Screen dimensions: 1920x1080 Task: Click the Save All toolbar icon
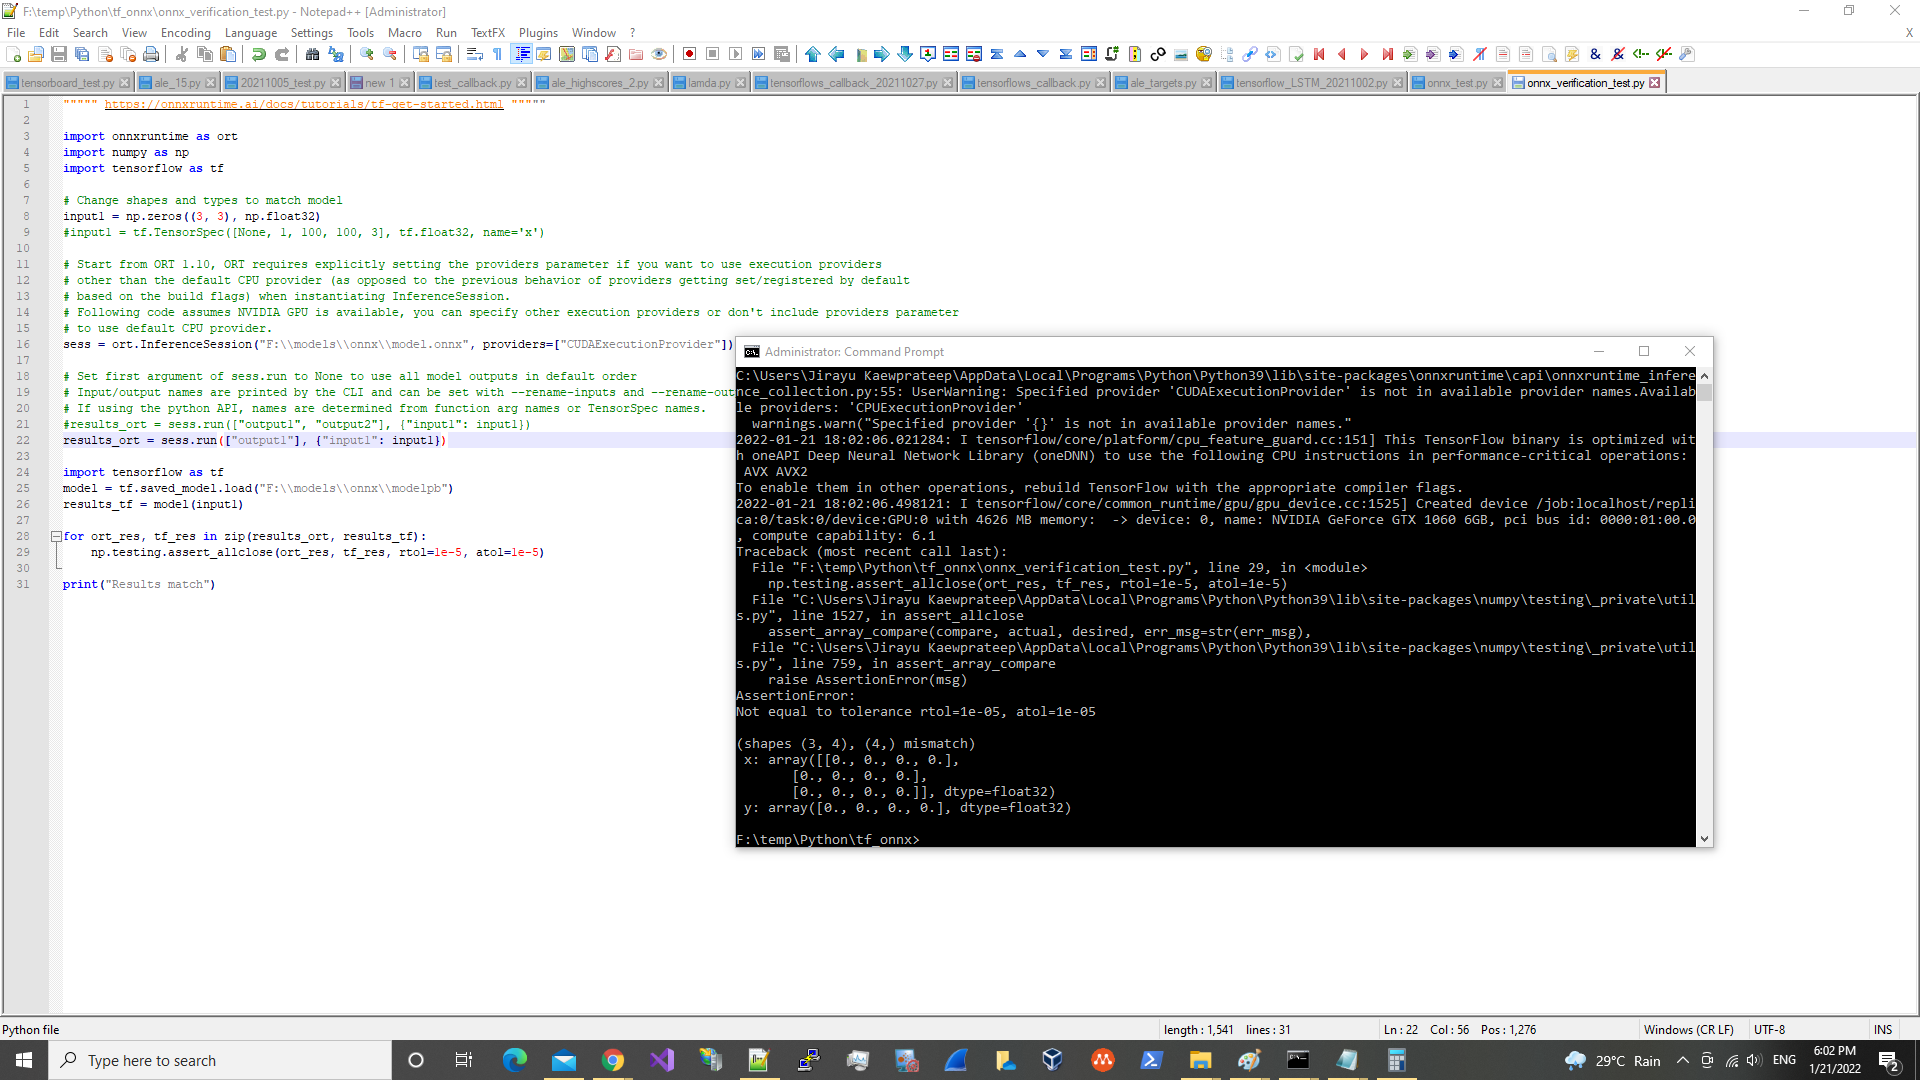coord(82,54)
